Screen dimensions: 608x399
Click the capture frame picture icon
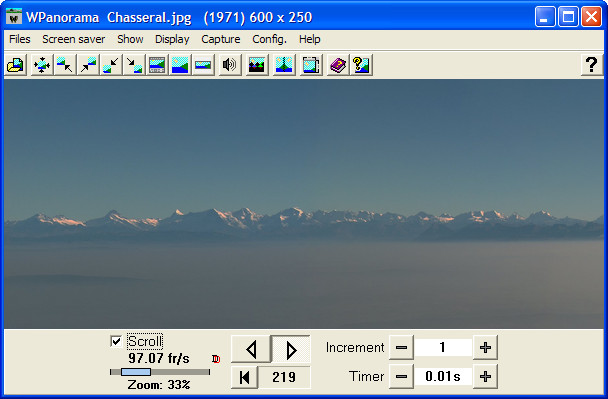[x=311, y=65]
